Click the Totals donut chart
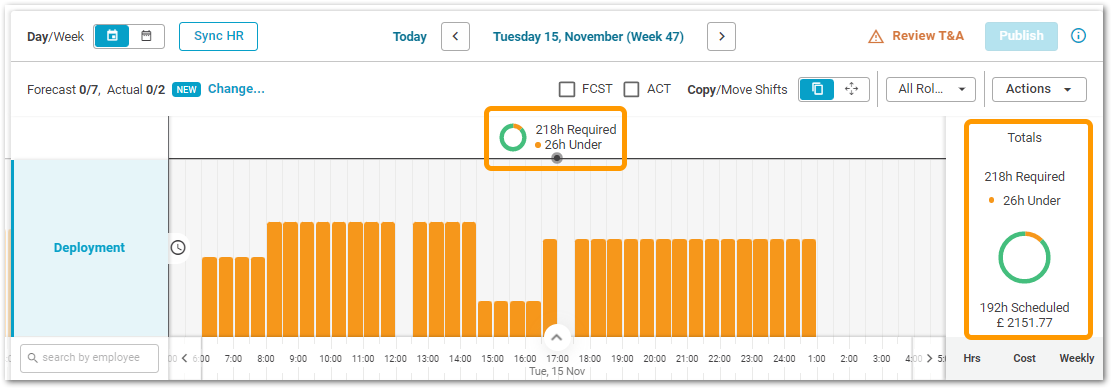 pyautogui.click(x=1024, y=258)
